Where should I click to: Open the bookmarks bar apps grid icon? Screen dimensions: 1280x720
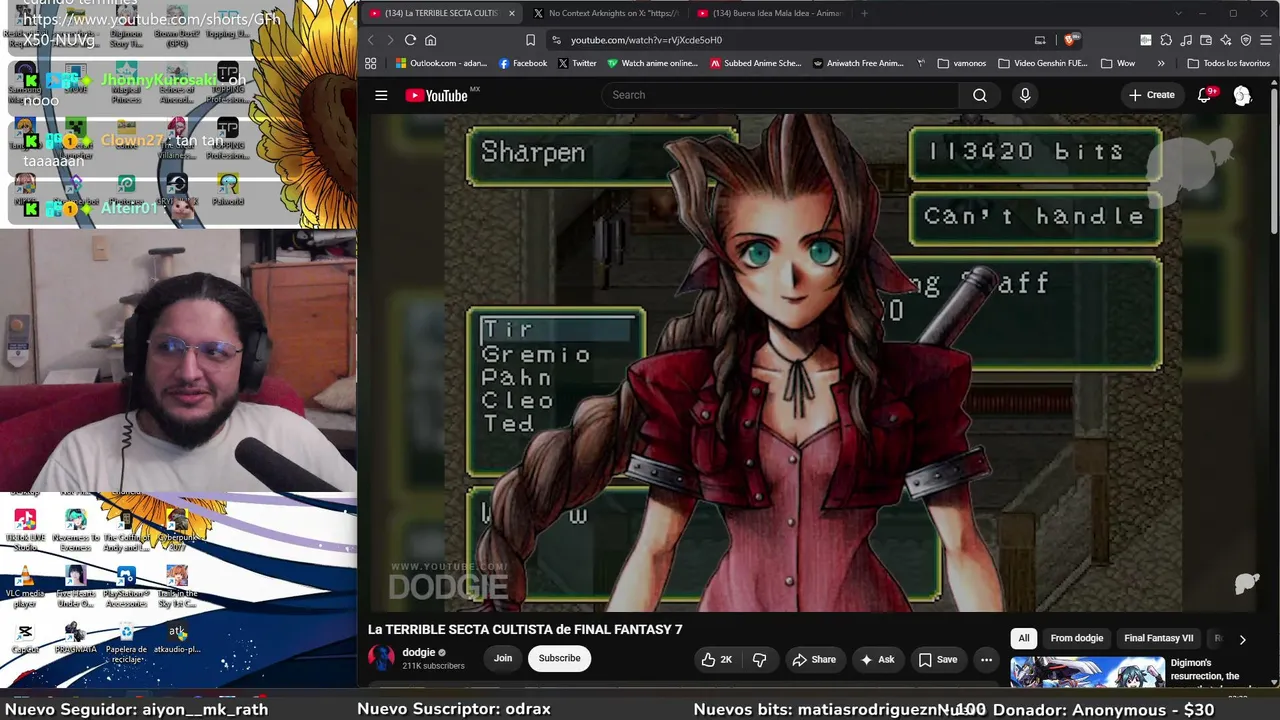pos(370,63)
